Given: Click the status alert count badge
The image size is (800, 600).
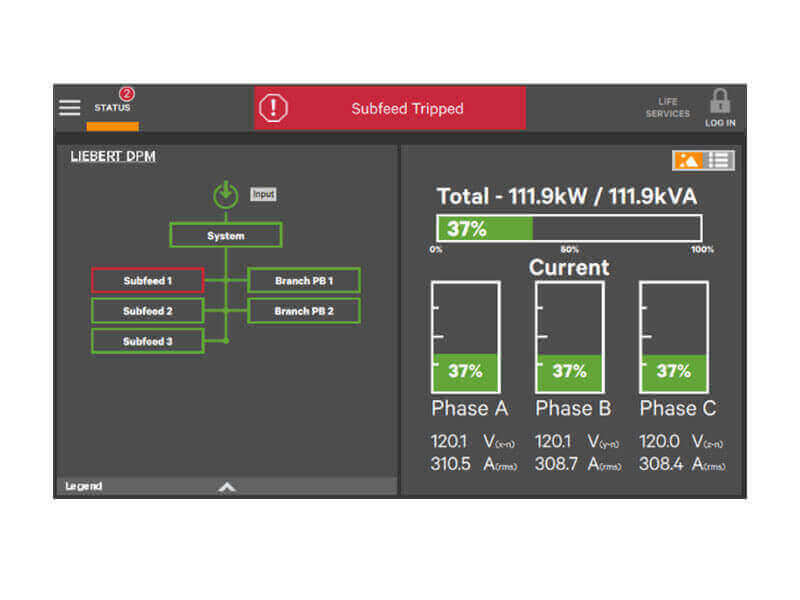Looking at the screenshot, I should point(127,94).
